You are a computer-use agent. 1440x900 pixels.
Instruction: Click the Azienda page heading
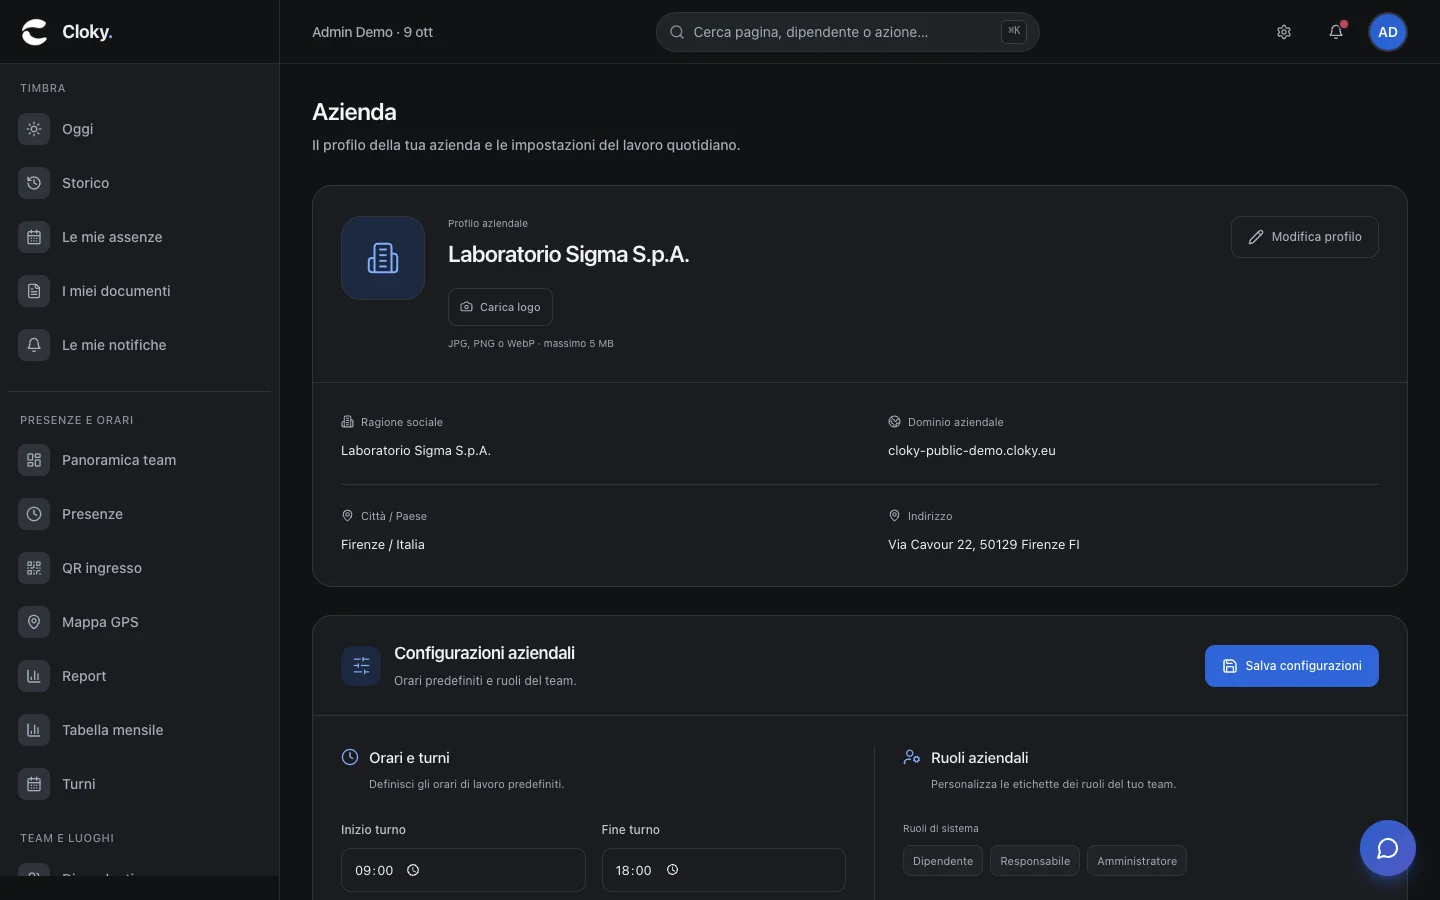point(354,112)
